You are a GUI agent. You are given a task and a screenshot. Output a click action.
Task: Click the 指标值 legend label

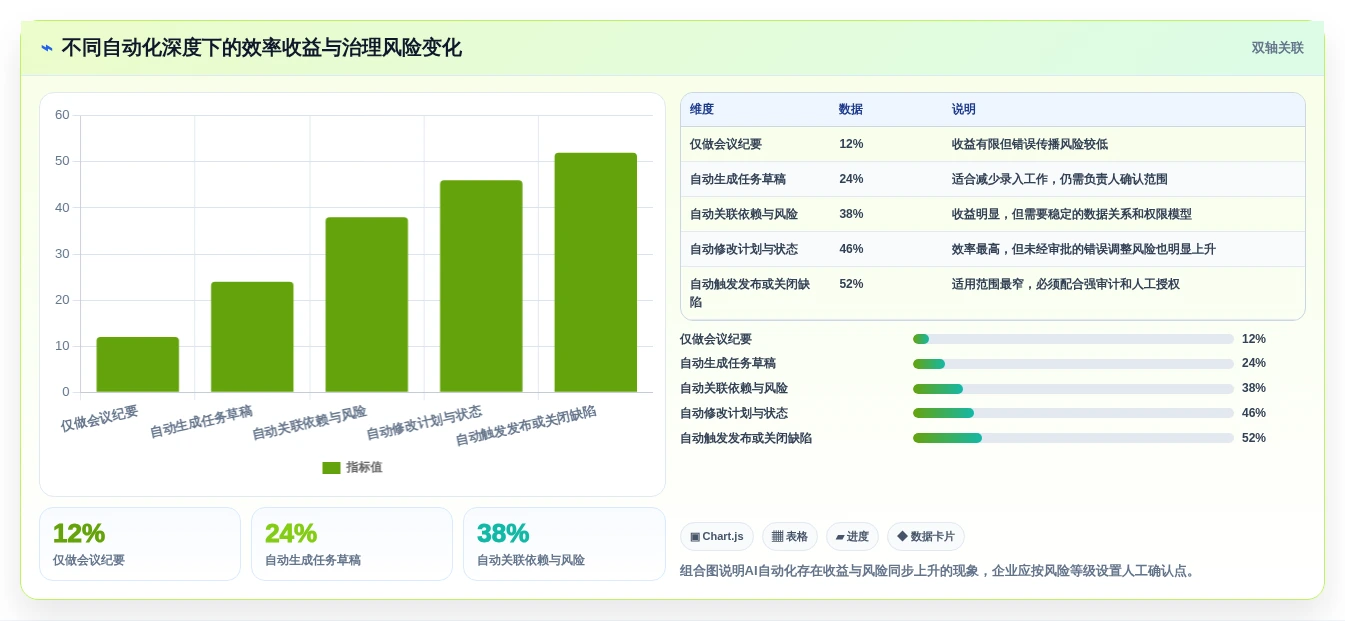[364, 467]
